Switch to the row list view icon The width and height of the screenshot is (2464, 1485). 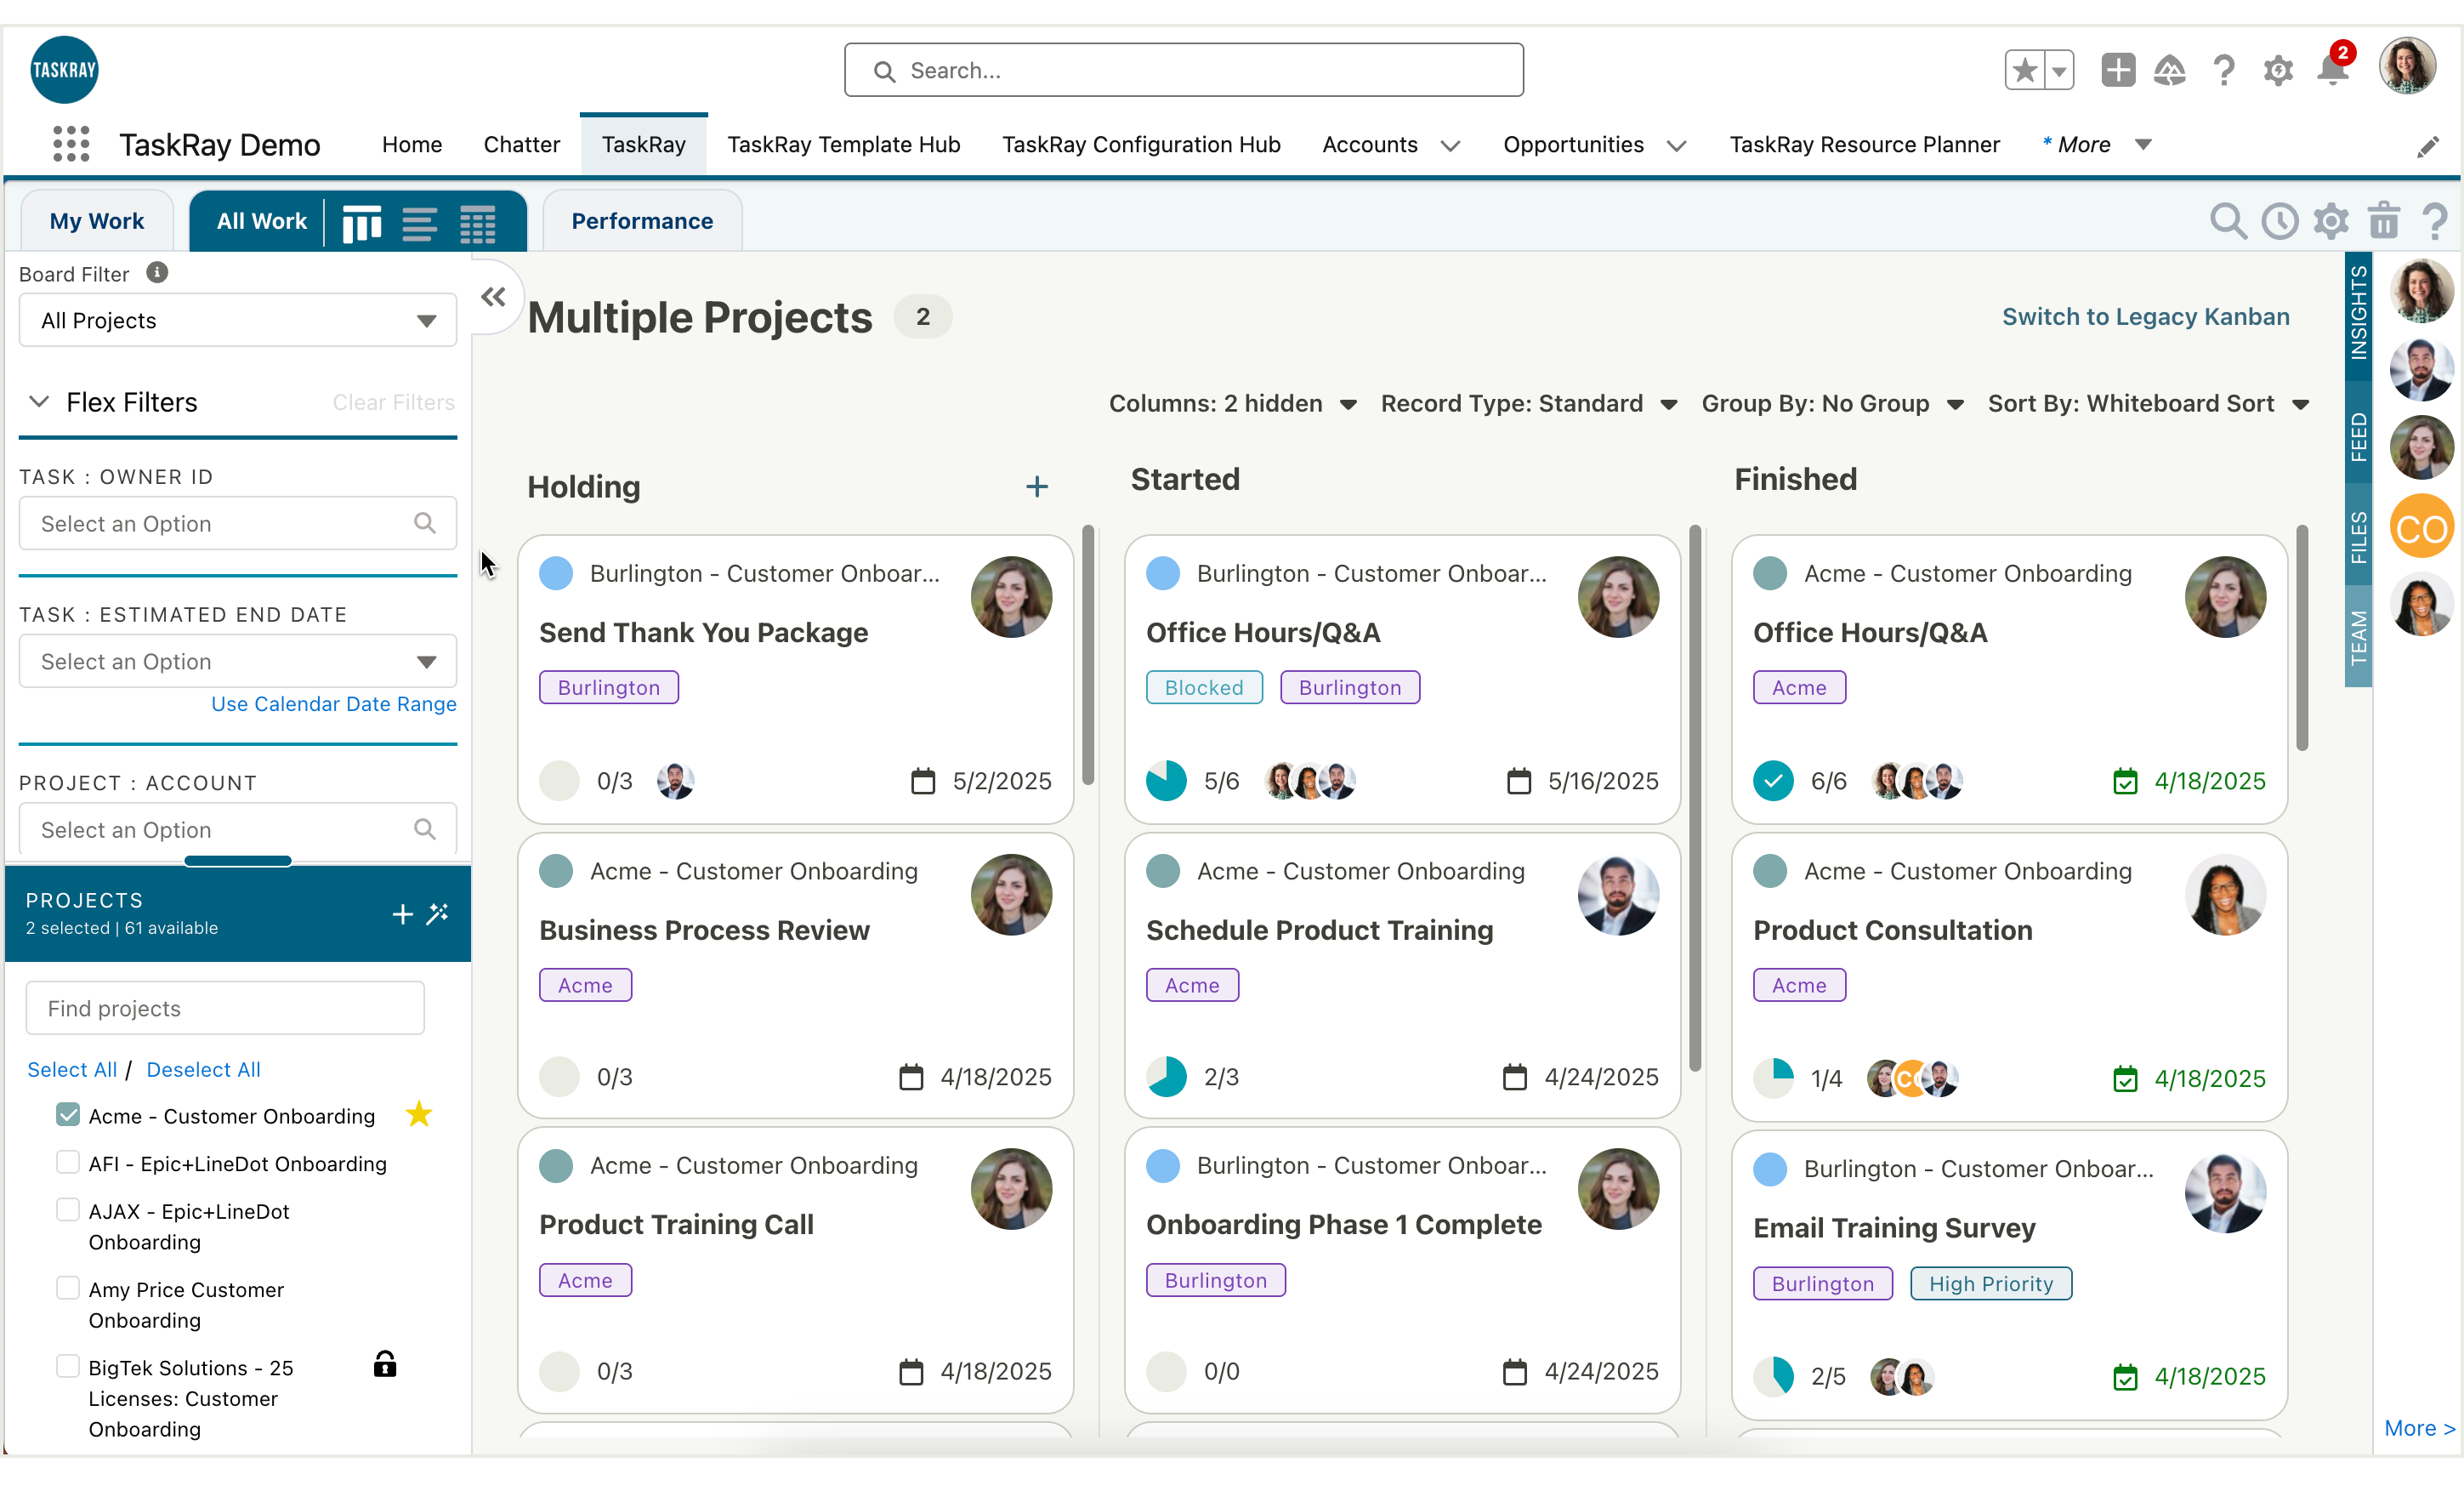tap(419, 222)
